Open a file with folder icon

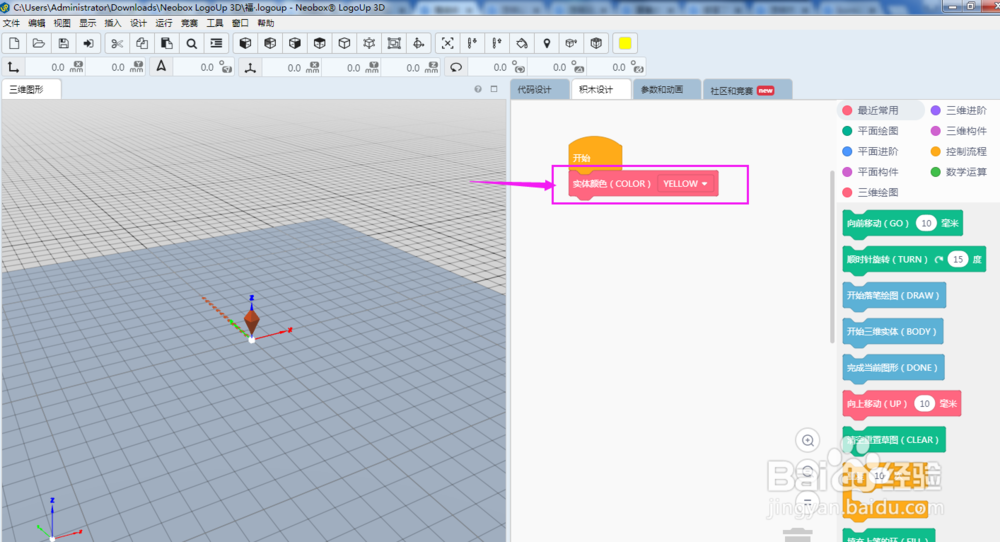coord(39,43)
